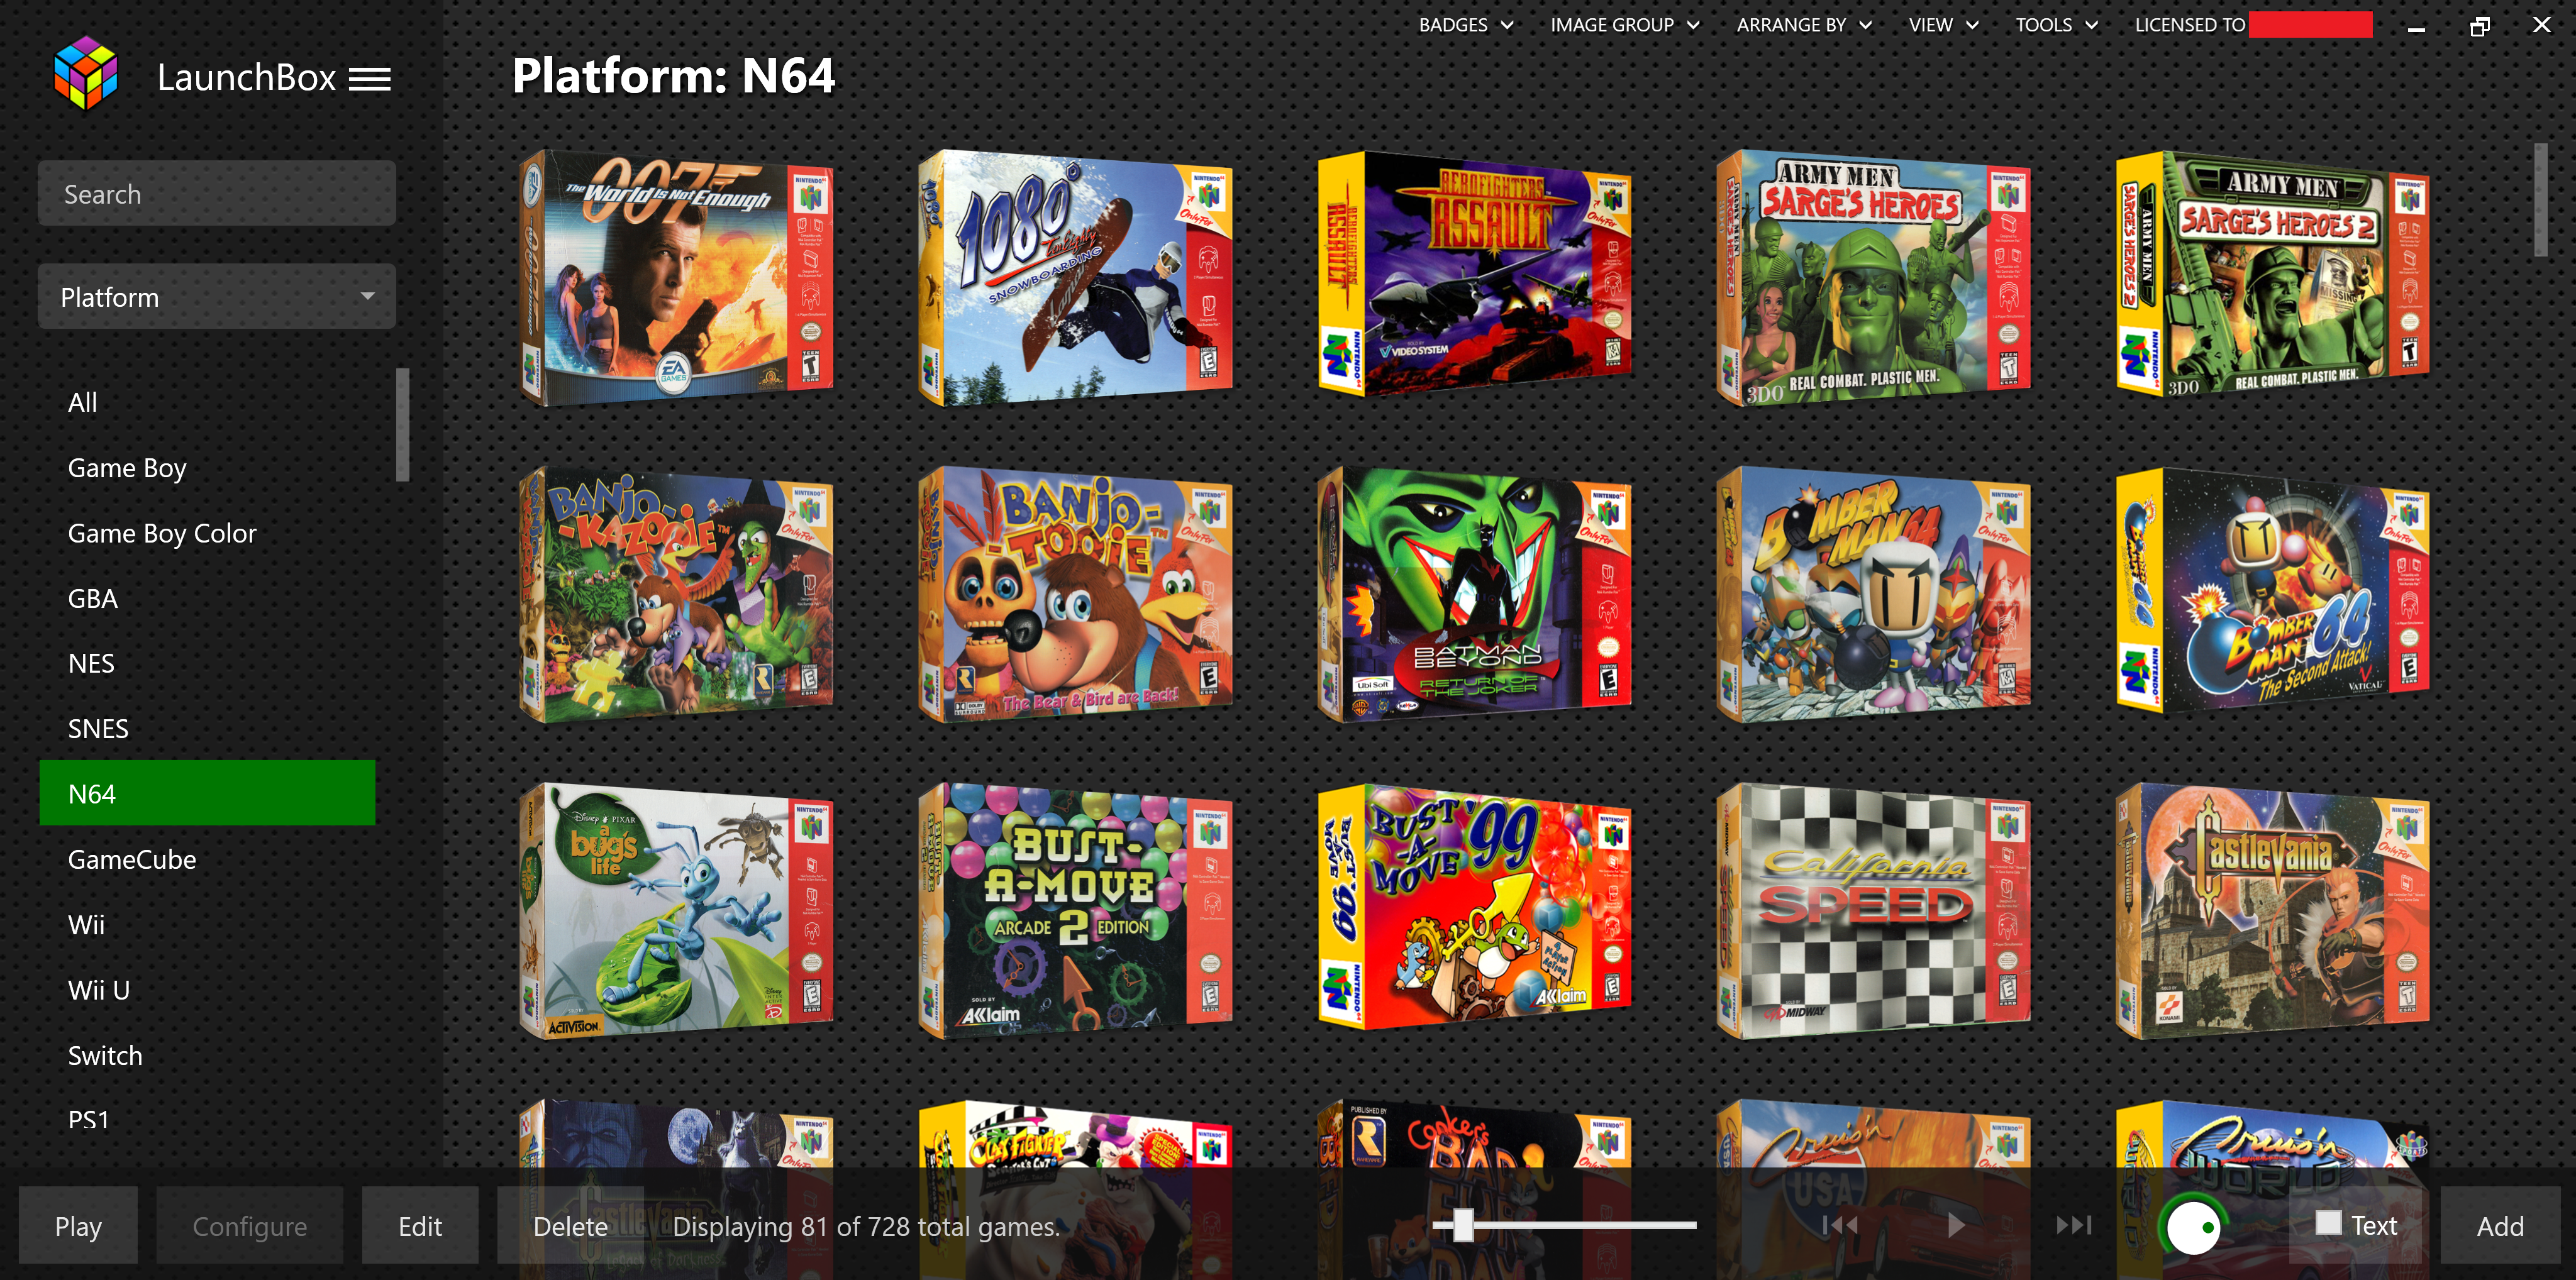Click the green circular volume knob
This screenshot has width=2576, height=1280.
2193,1226
